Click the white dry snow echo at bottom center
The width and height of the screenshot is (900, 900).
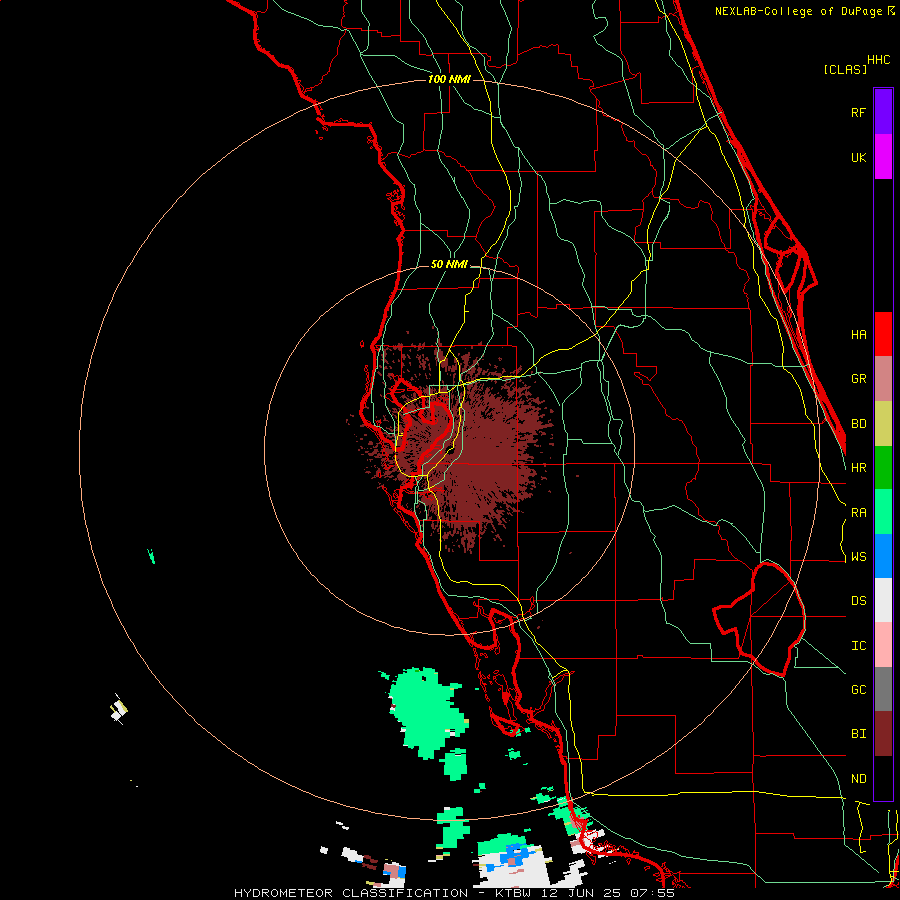(514, 868)
